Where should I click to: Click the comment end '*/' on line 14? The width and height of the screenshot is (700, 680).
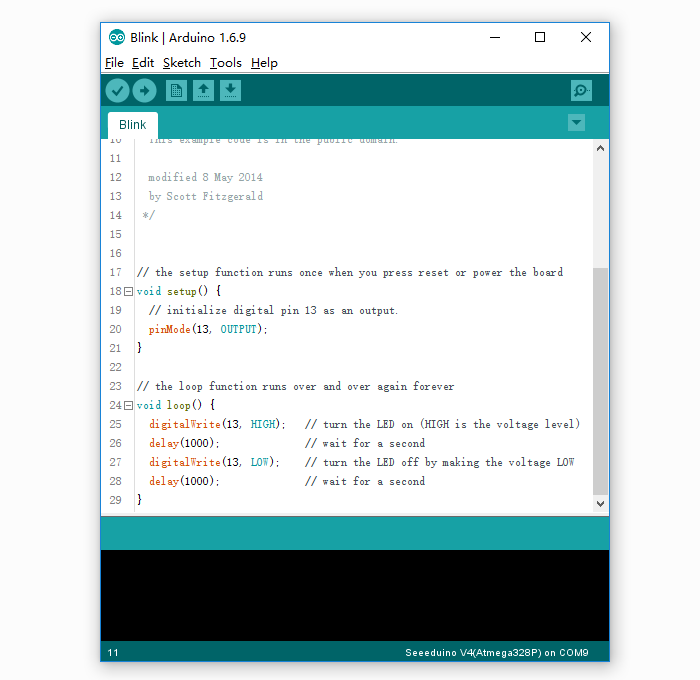[x=148, y=215]
